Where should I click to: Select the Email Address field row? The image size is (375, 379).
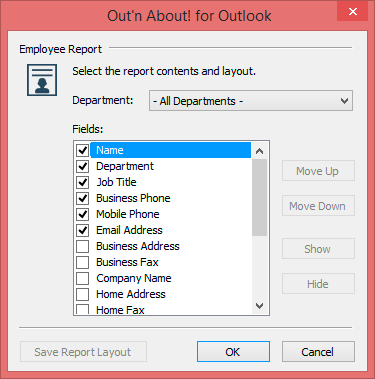point(171,230)
